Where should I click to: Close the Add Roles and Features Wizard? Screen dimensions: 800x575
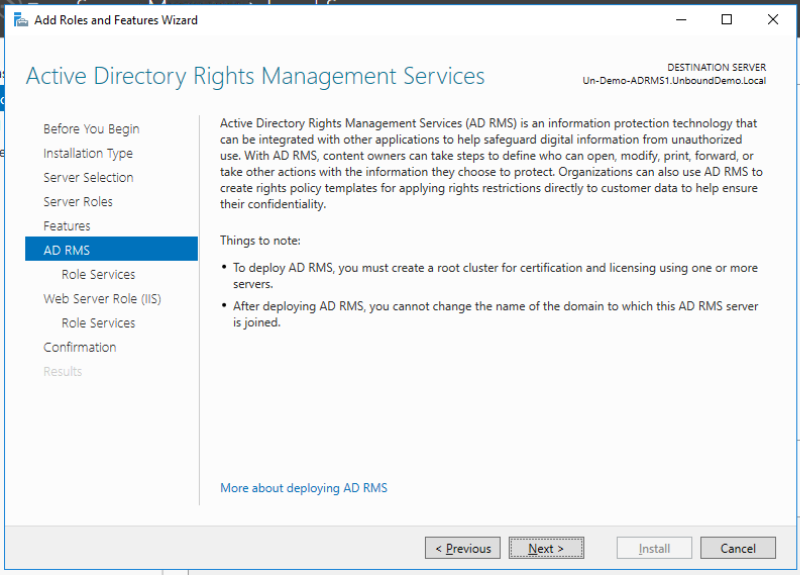772,20
